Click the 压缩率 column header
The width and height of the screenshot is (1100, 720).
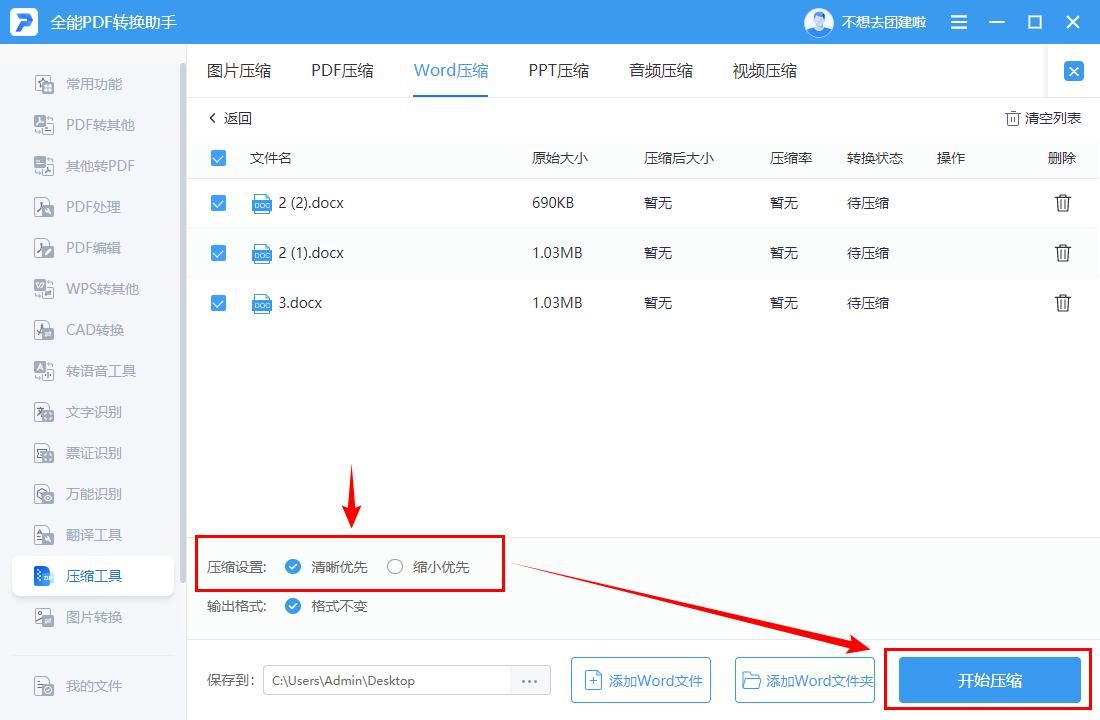coord(791,158)
